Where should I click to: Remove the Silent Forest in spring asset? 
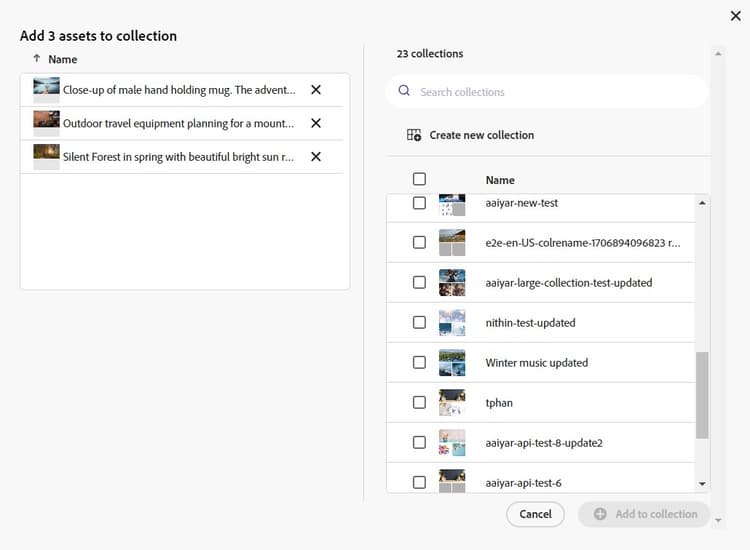(x=316, y=157)
